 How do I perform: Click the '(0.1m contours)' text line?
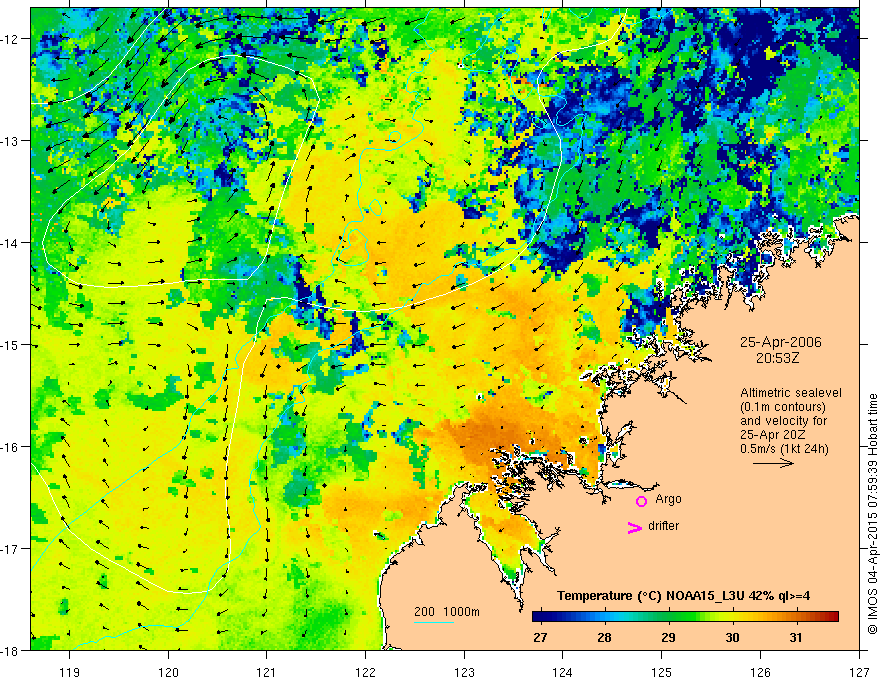pos(783,407)
